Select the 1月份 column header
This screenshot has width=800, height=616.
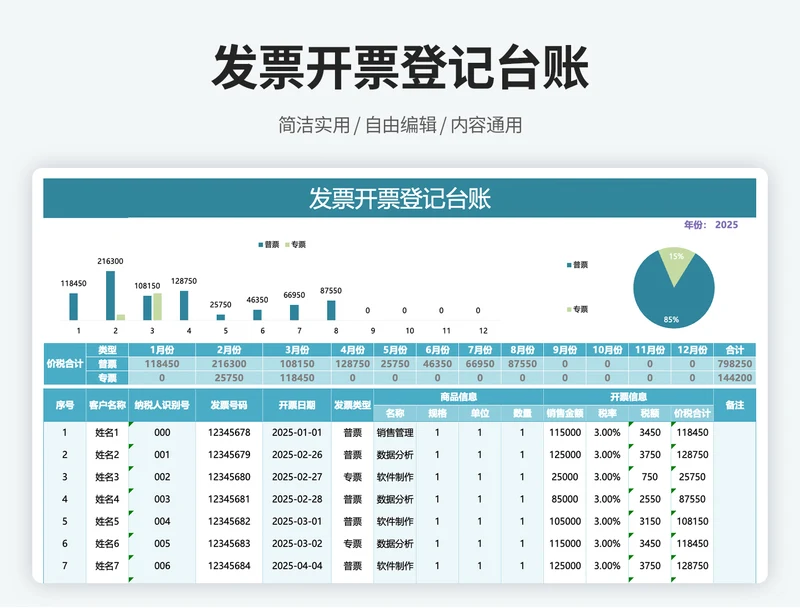pyautogui.click(x=162, y=350)
